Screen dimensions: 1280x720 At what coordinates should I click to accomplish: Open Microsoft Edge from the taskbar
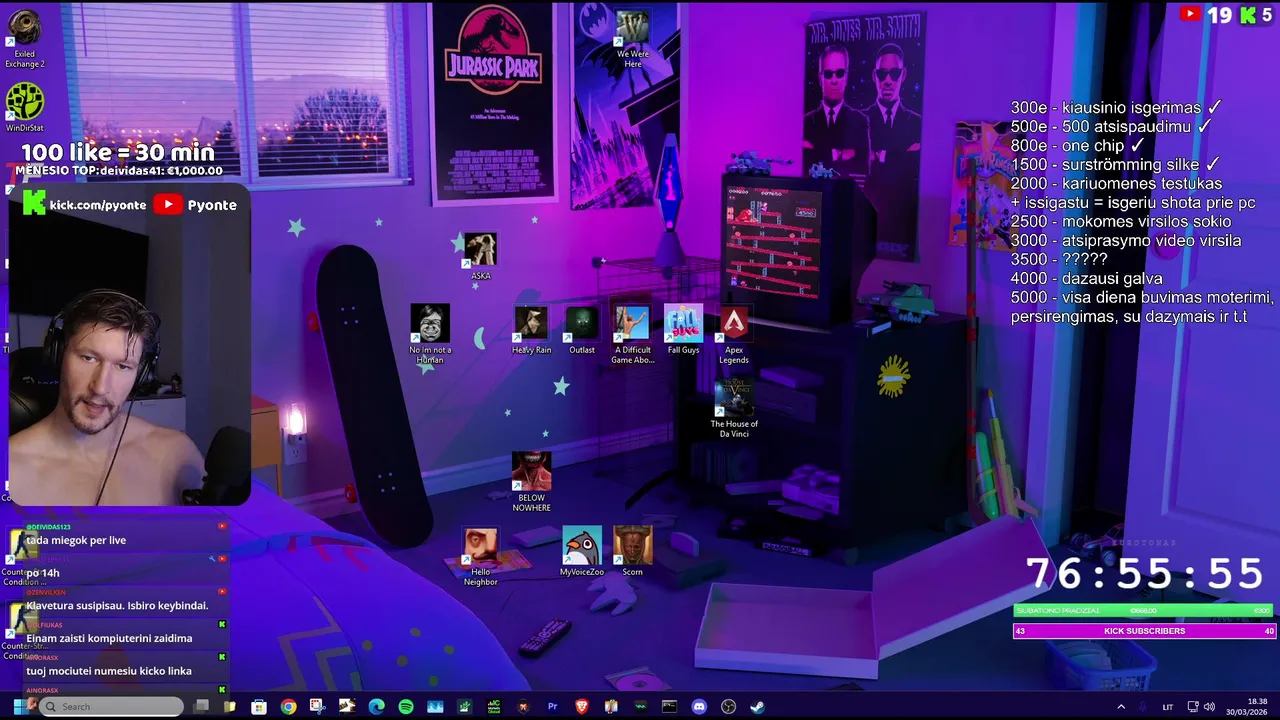coord(376,707)
